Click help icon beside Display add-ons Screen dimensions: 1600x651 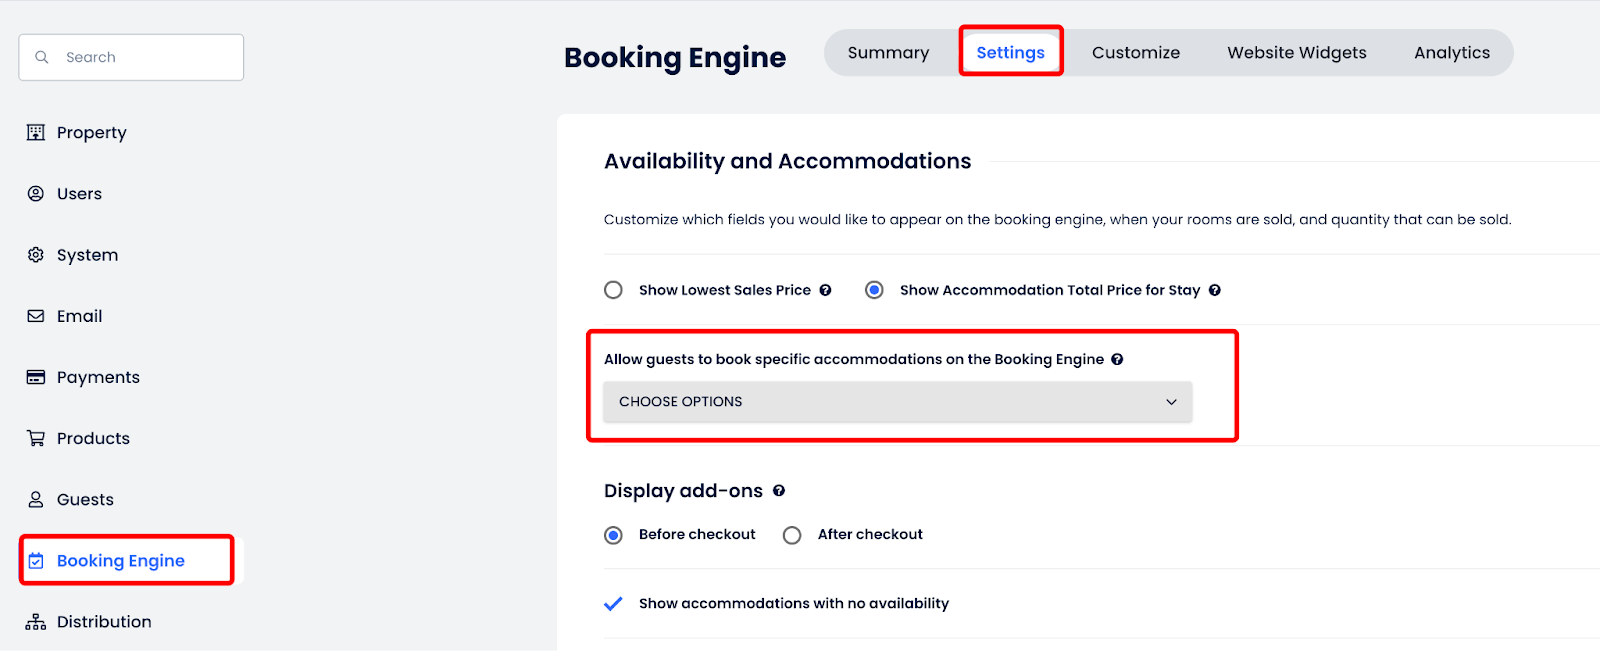click(x=779, y=491)
